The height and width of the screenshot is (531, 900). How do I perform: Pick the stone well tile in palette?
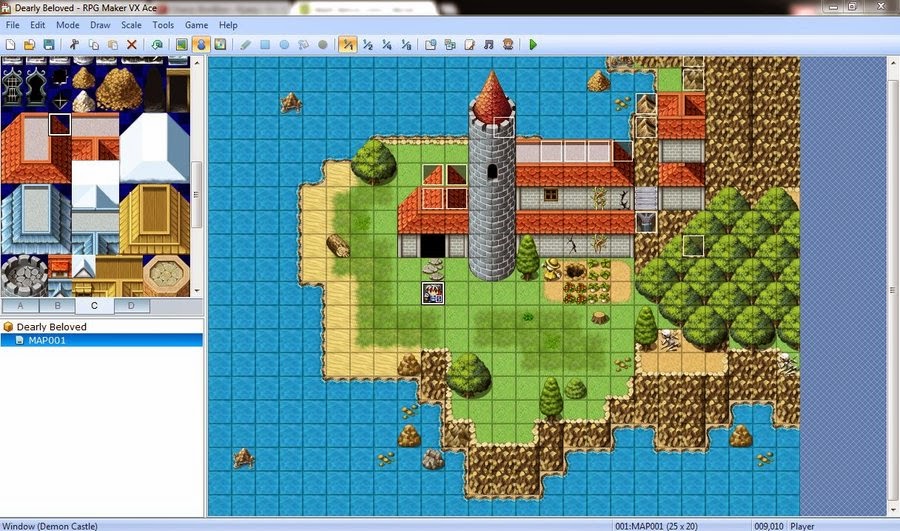tap(24, 276)
